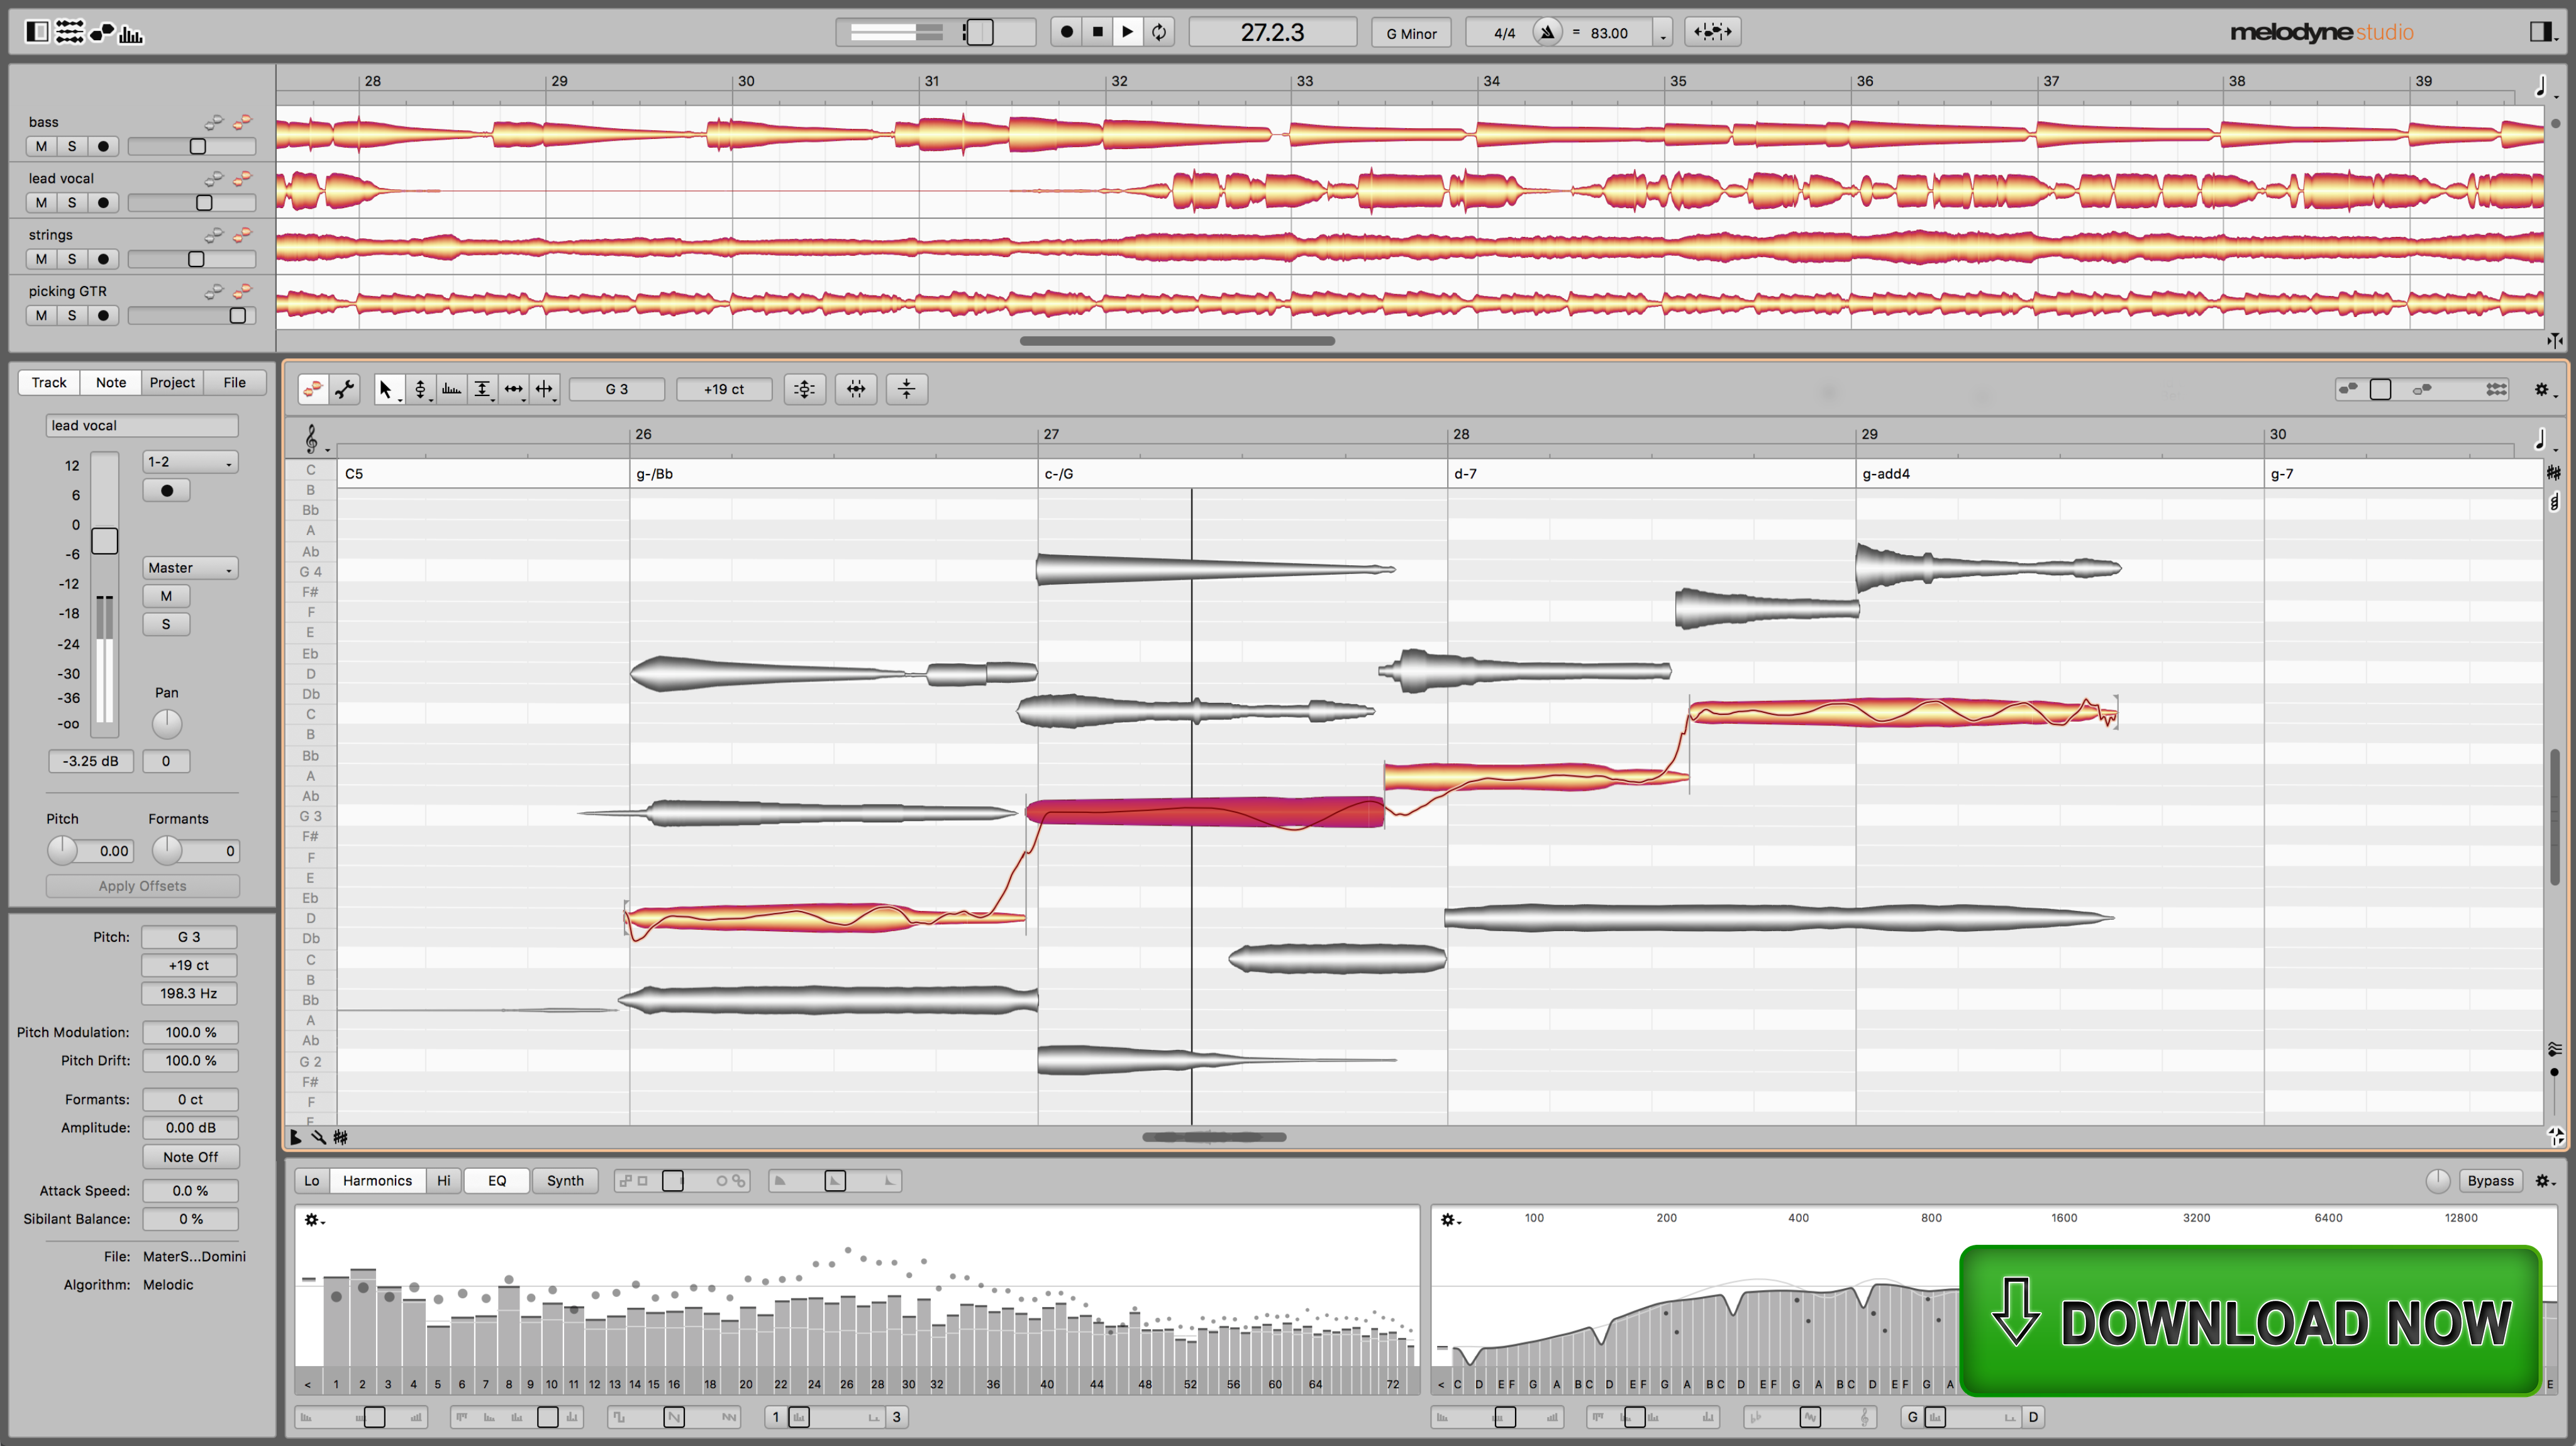This screenshot has height=1446, width=2576.
Task: Start playback with the Play button
Action: point(1127,32)
